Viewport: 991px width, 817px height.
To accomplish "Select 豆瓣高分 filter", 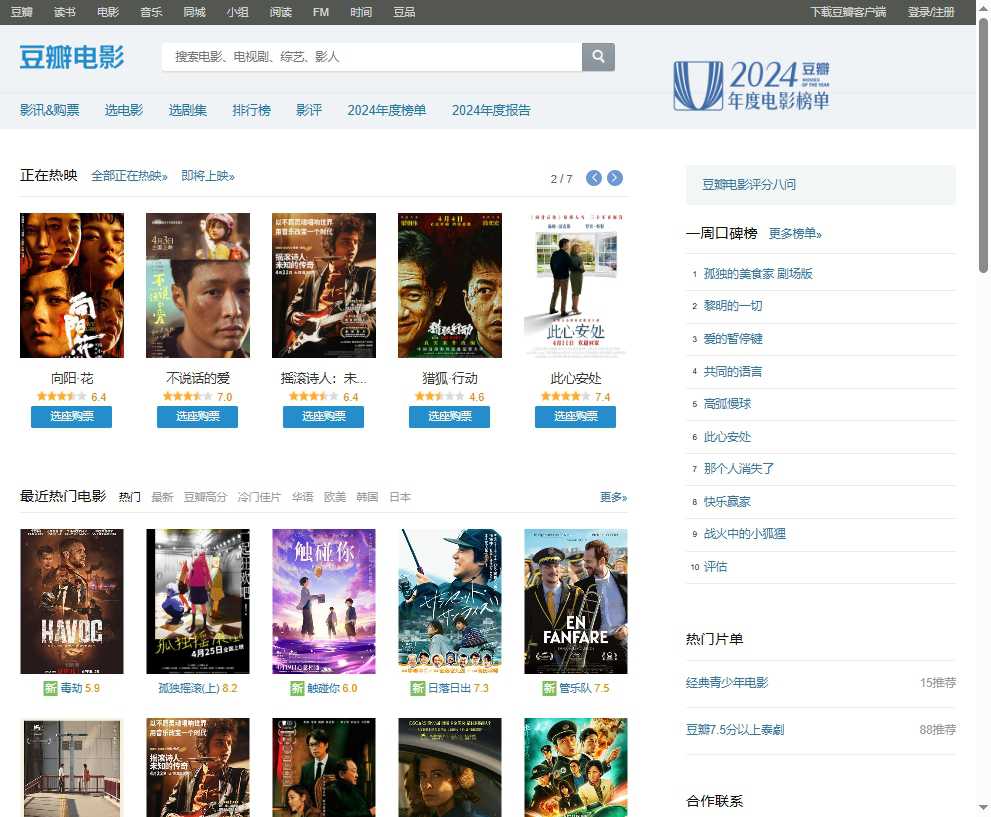I will (205, 497).
